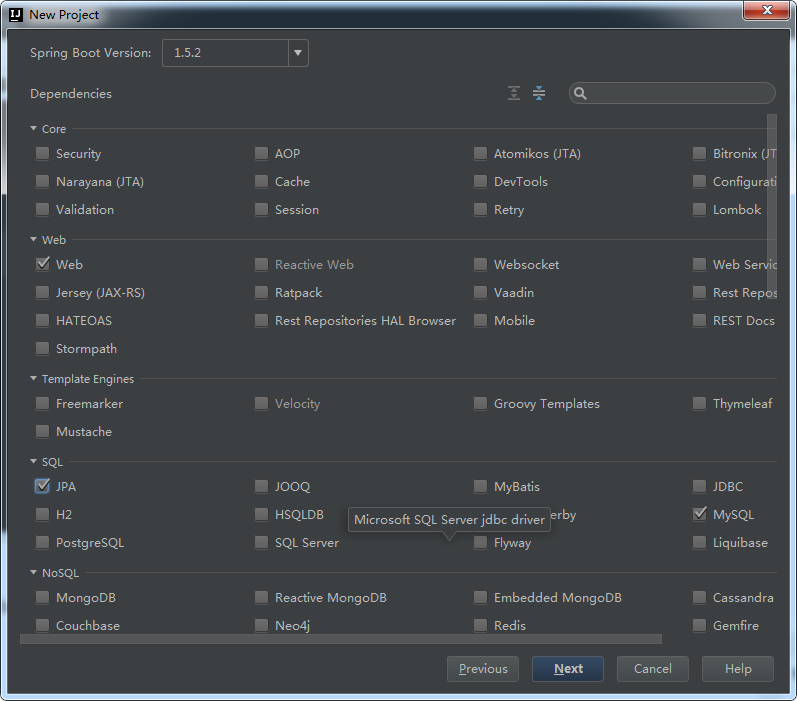Collapse the Core section

(x=34, y=129)
